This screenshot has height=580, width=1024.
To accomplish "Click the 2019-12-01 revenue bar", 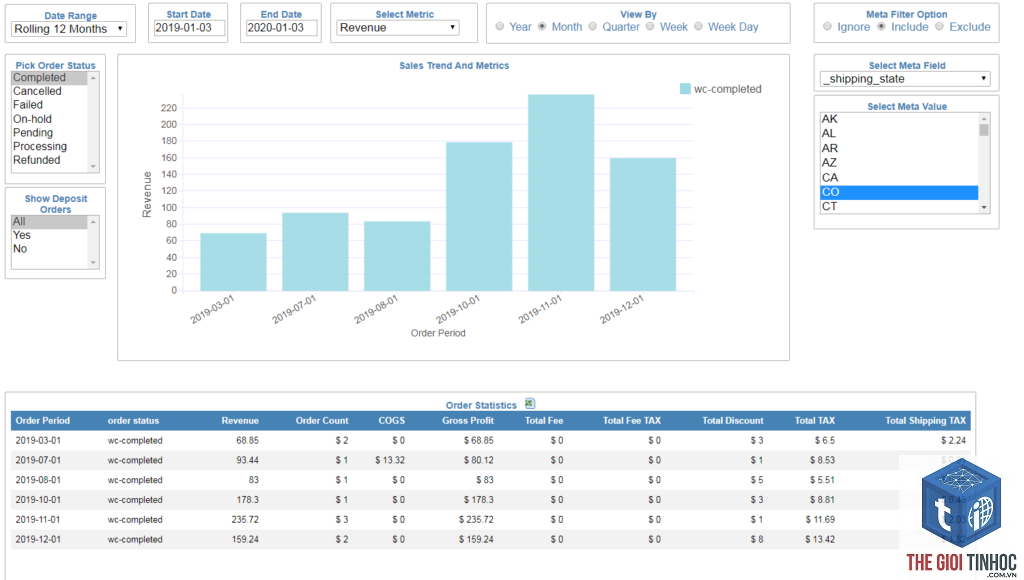I will [x=643, y=224].
